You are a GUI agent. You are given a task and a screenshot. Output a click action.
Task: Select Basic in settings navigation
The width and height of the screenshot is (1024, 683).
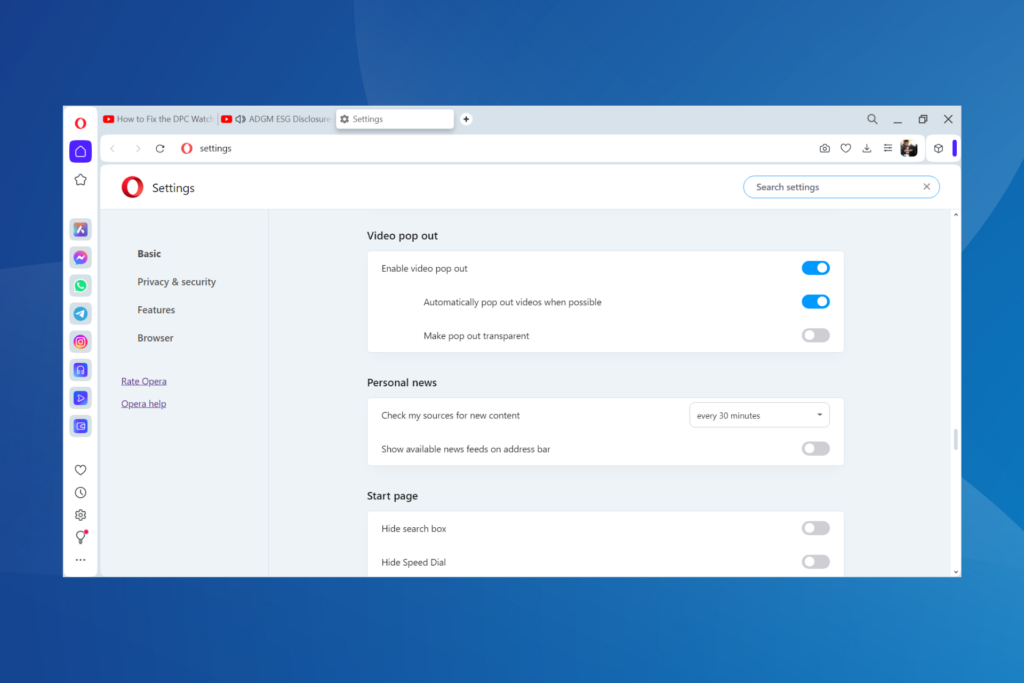click(x=149, y=253)
